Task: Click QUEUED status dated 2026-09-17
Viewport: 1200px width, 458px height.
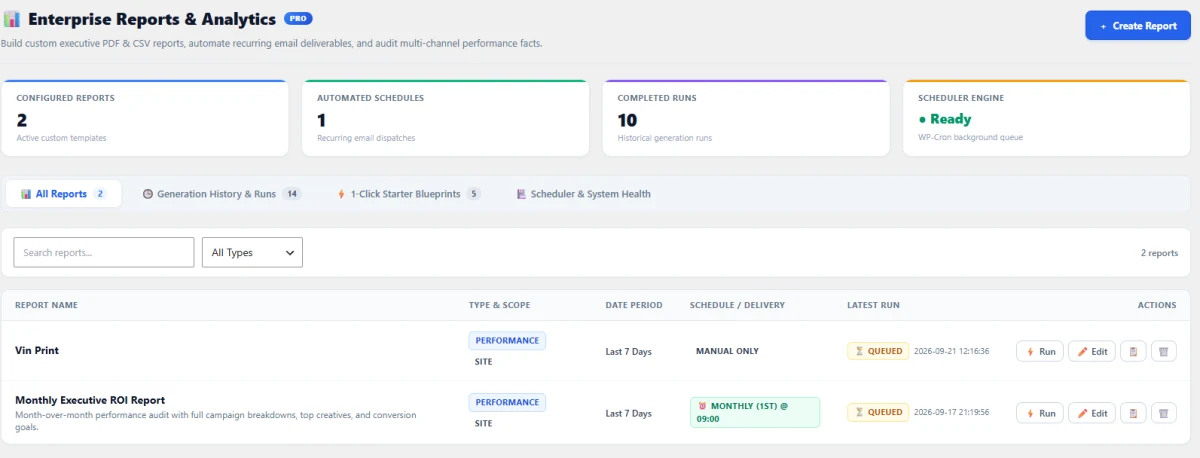Action: (x=877, y=412)
